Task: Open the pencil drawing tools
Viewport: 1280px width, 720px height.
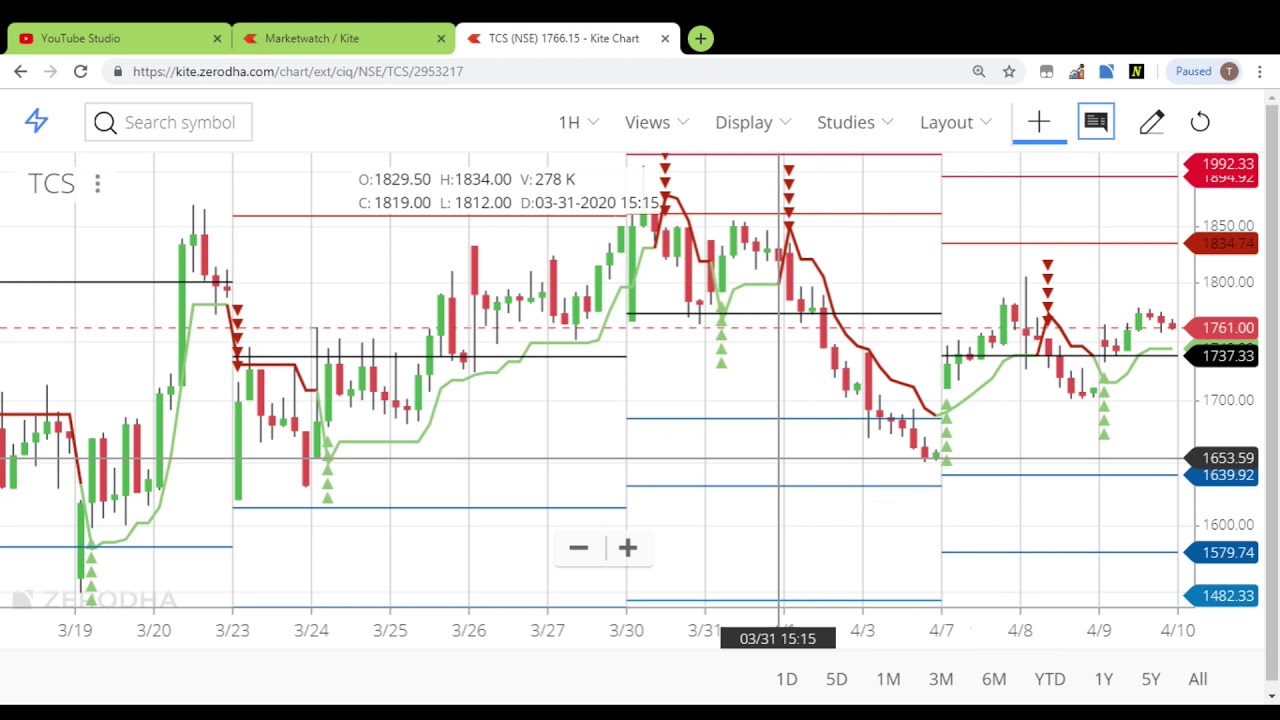Action: 1151,122
